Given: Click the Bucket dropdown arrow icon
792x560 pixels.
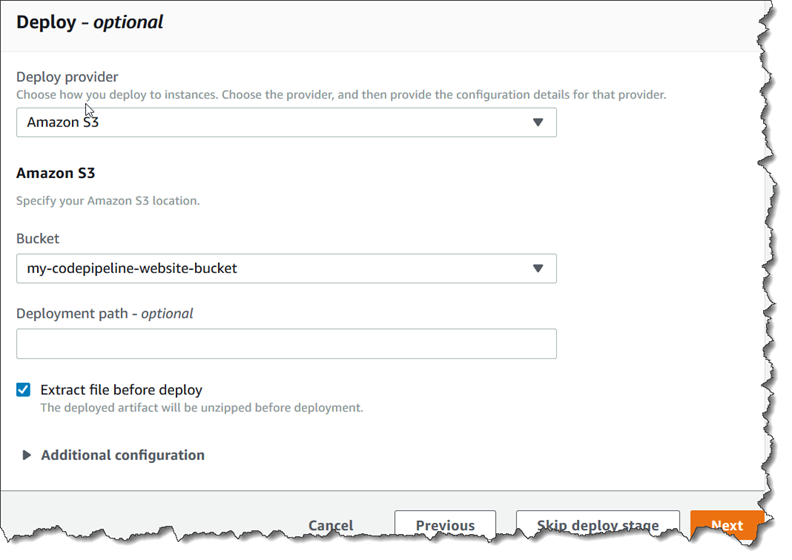Looking at the screenshot, I should 537,268.
